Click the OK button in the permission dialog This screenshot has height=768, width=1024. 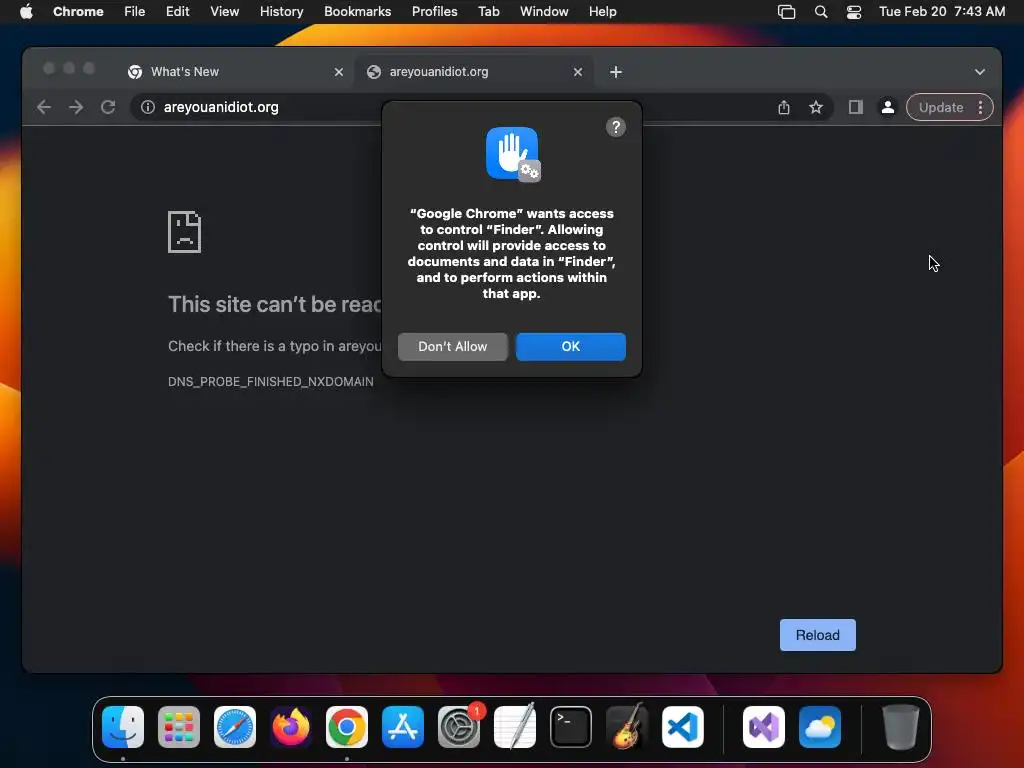570,347
